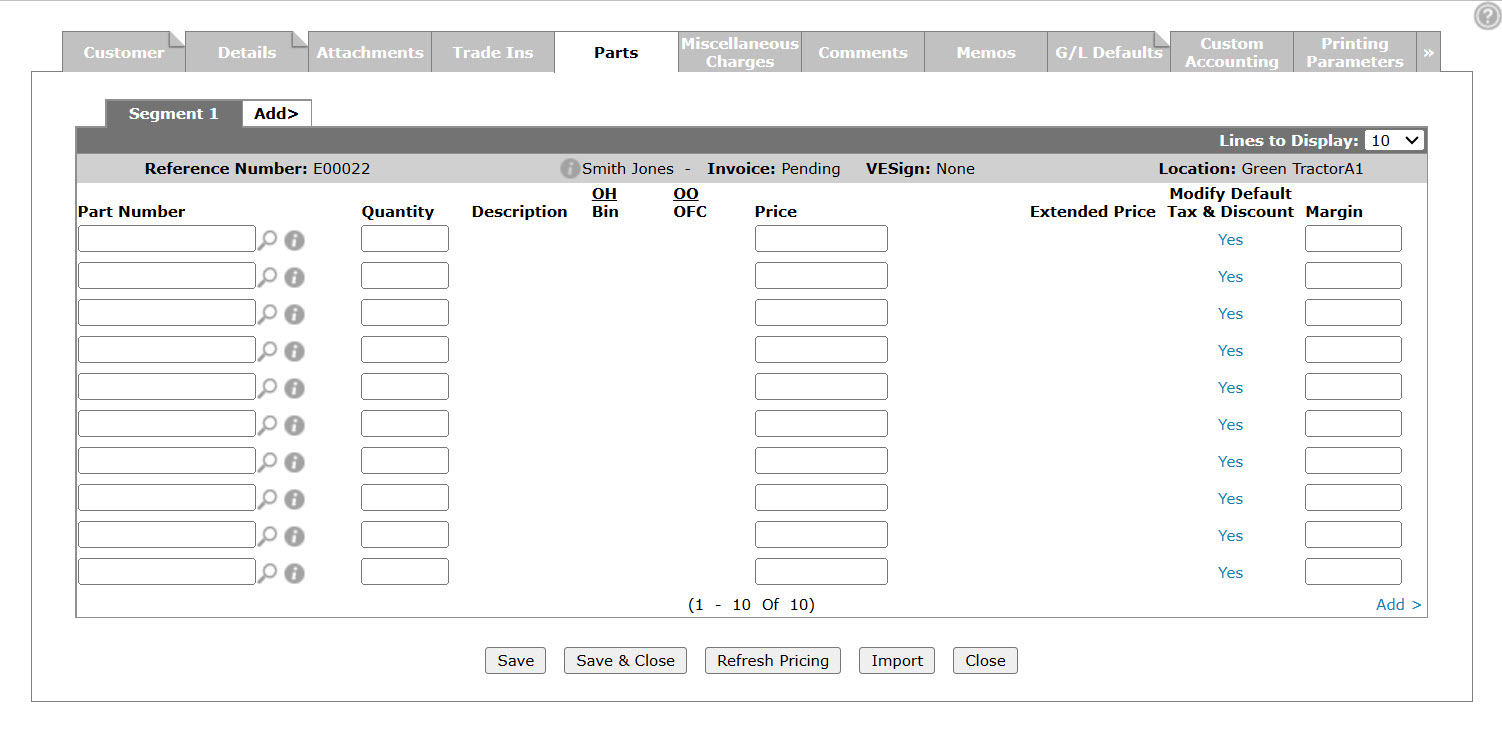
Task: Open the Details tab
Action: pyautogui.click(x=247, y=52)
